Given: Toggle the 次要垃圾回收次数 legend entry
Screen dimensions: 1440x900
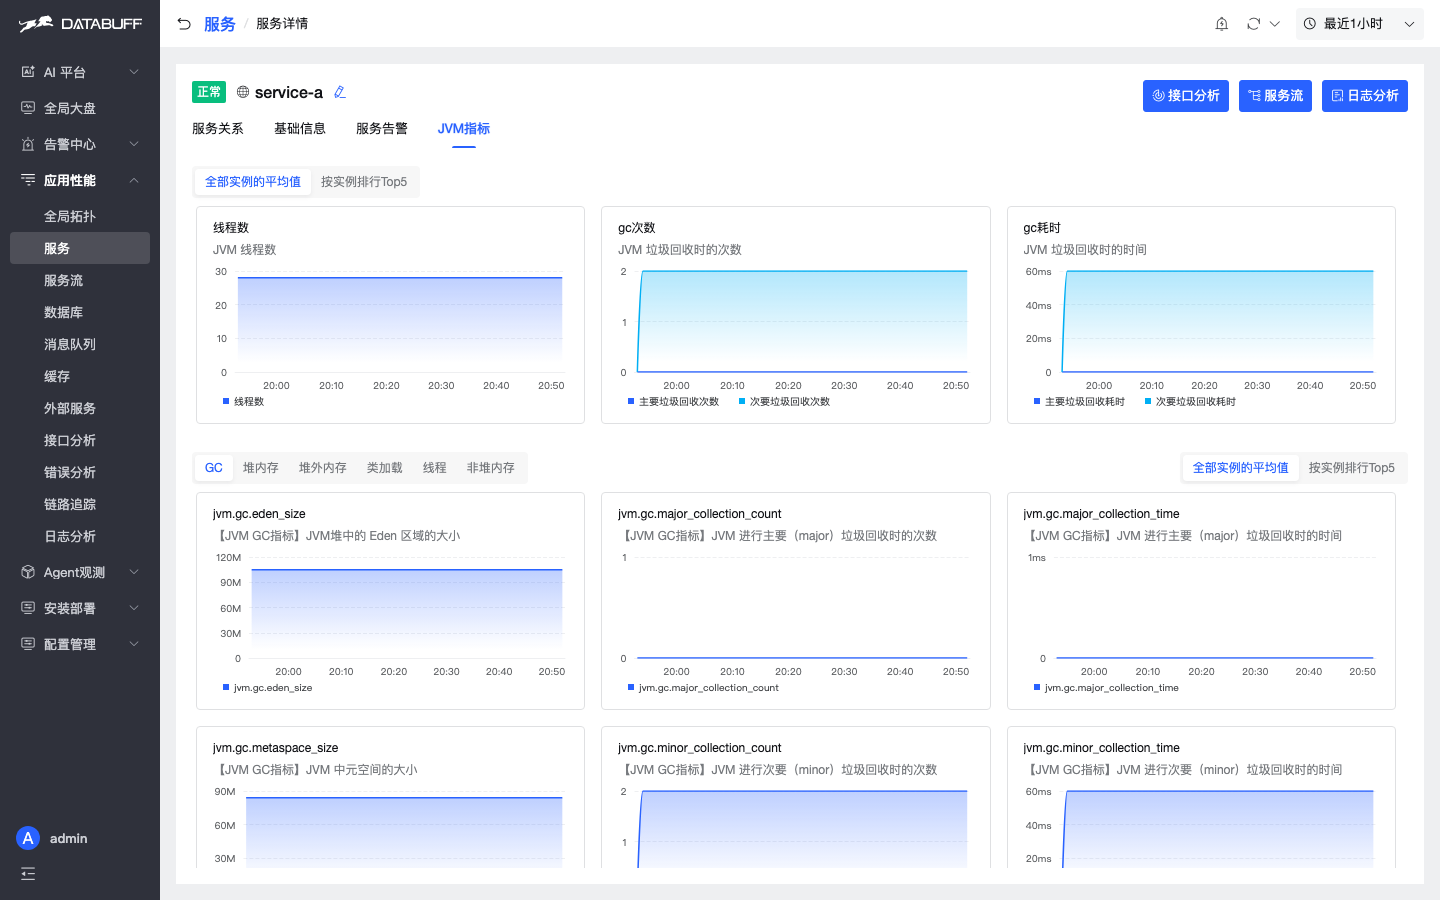Looking at the screenshot, I should click(x=784, y=402).
